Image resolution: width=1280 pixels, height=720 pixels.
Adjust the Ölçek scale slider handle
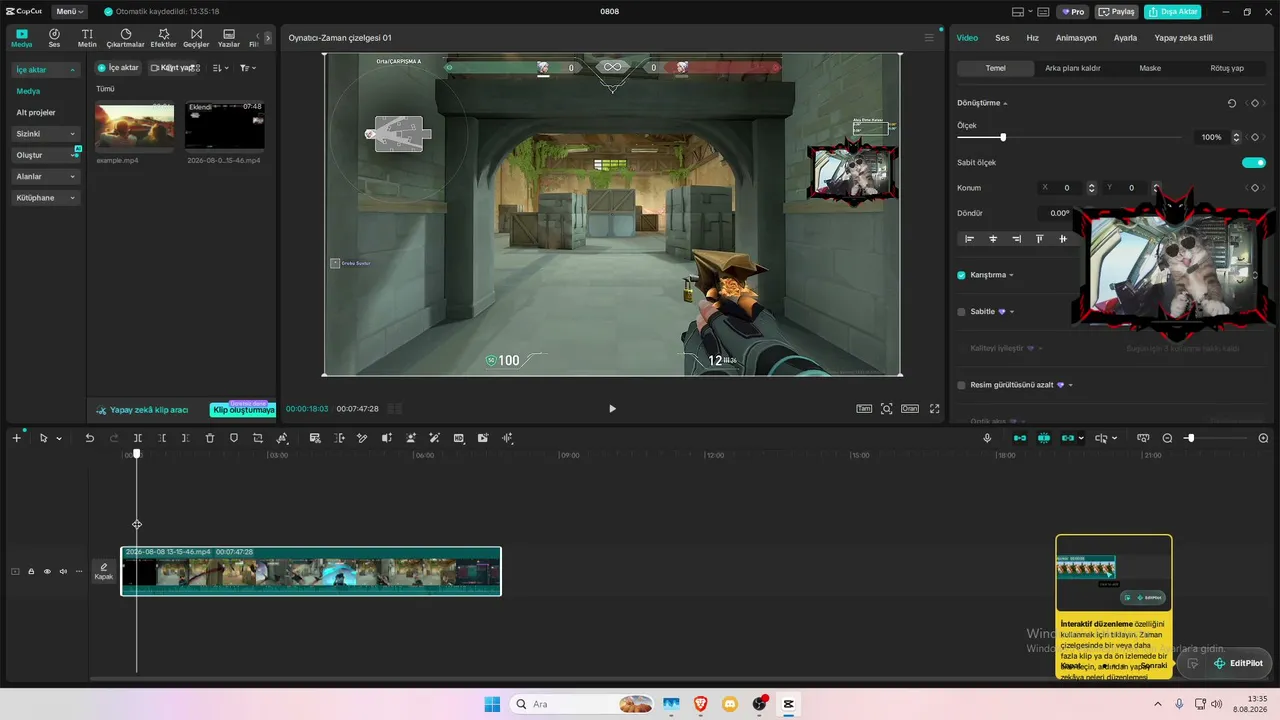pos(1003,137)
